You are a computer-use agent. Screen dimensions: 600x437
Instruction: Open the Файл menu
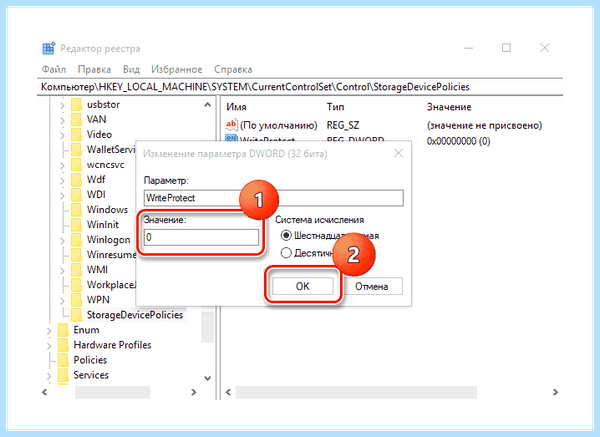[x=54, y=69]
